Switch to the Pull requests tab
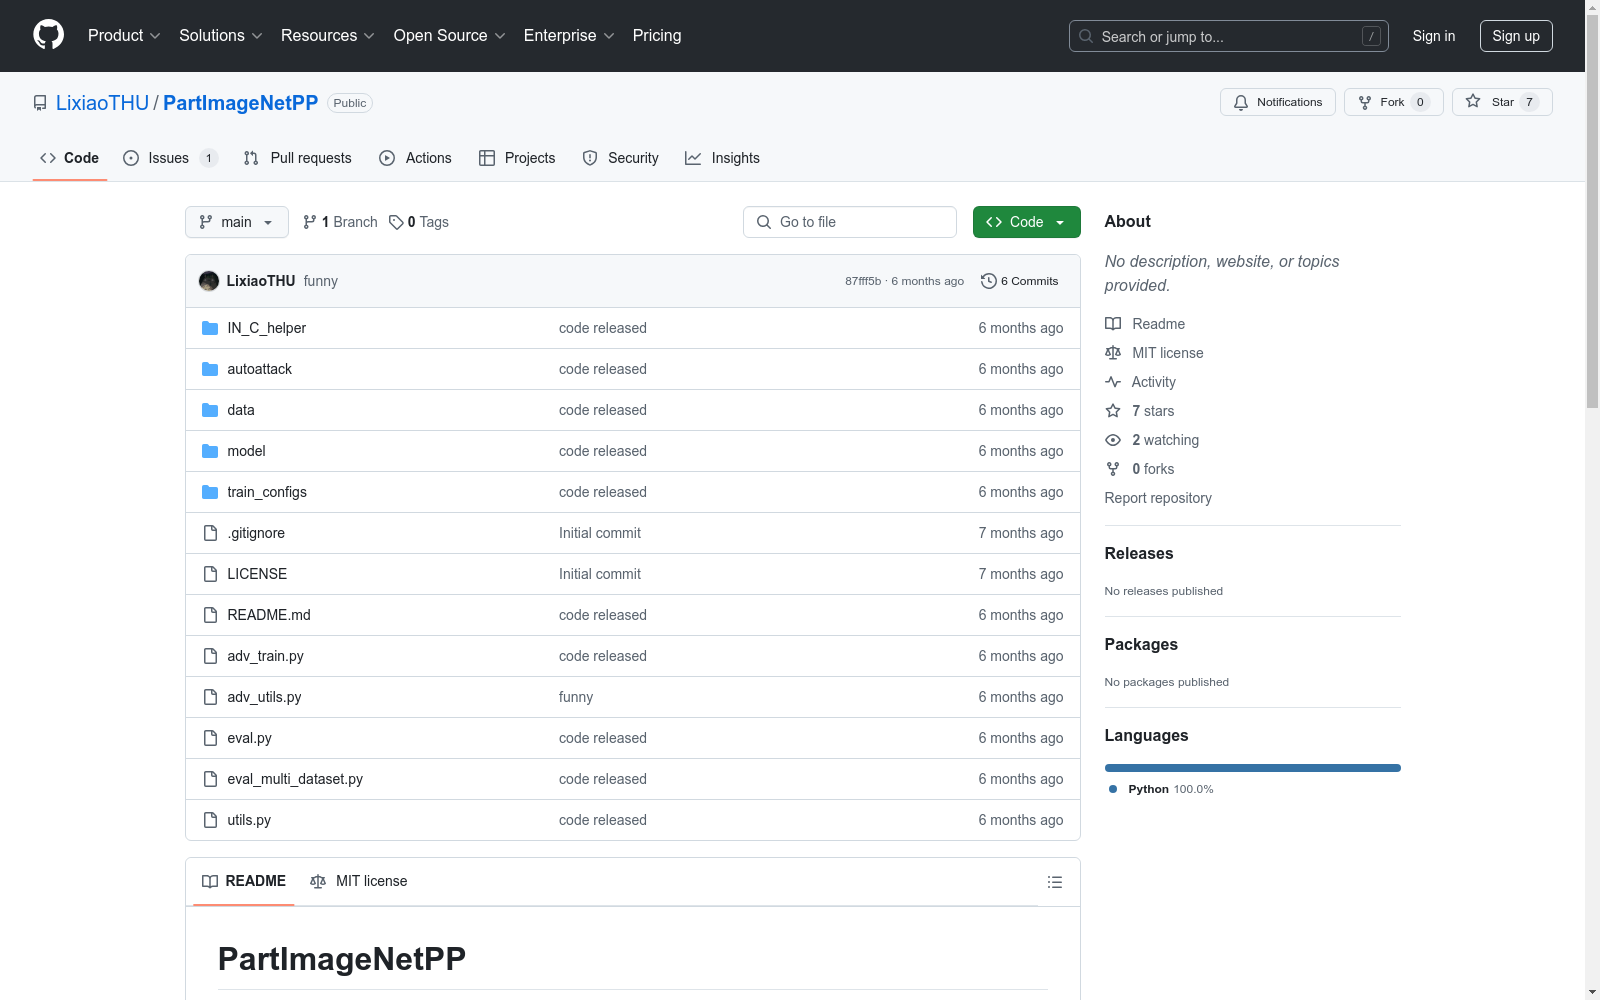This screenshot has width=1600, height=1000. pyautogui.click(x=297, y=158)
